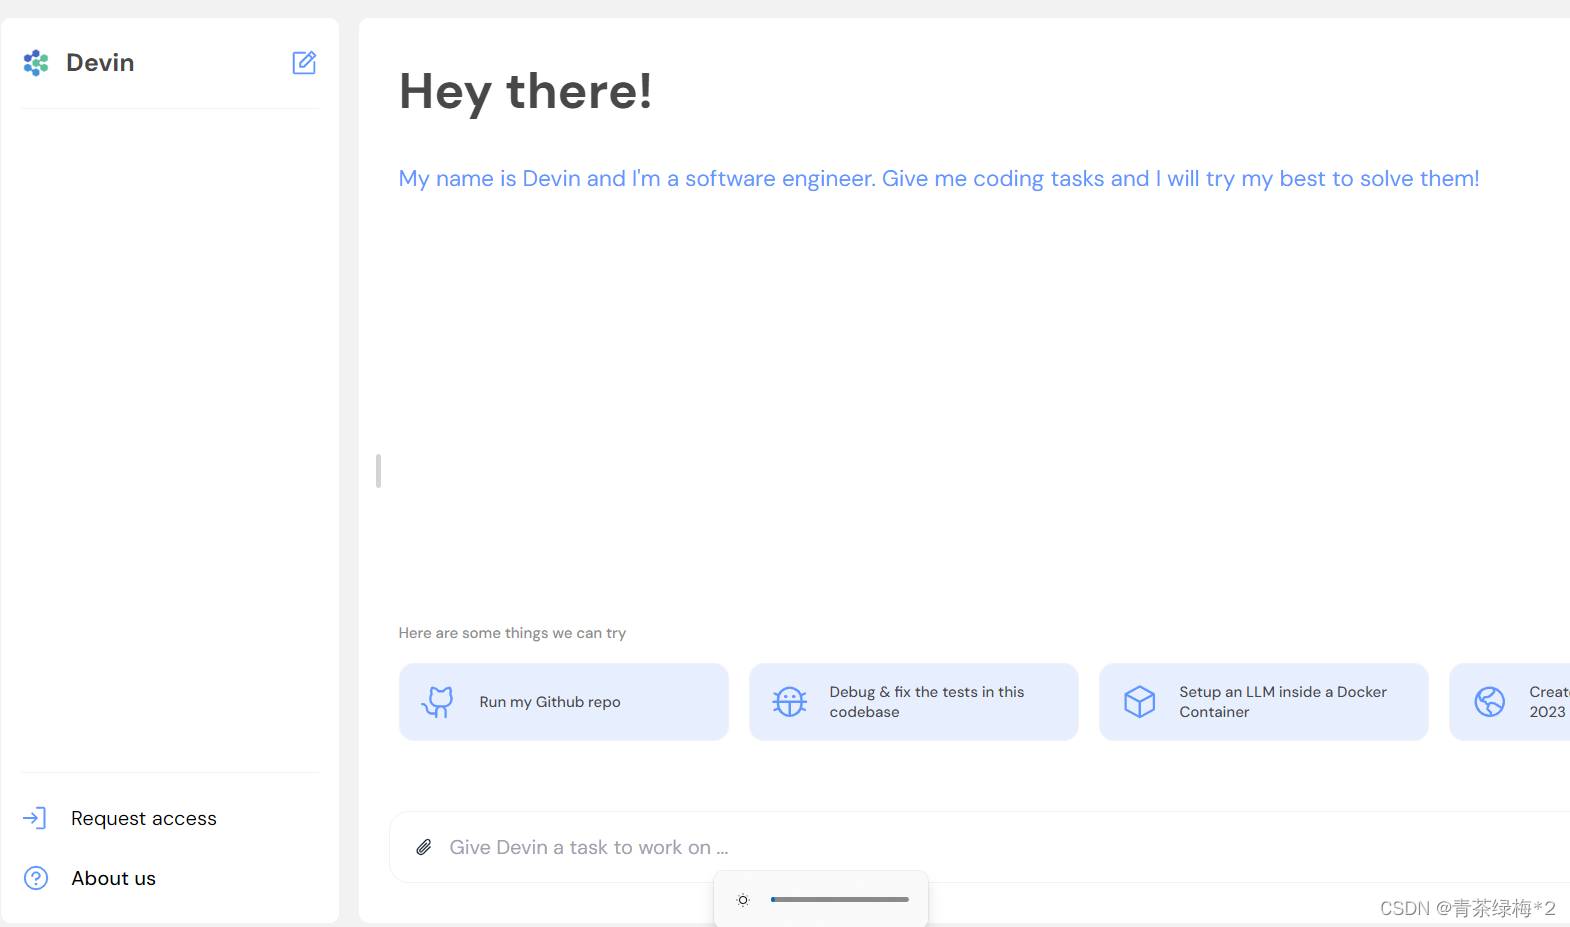The image size is (1570, 927).
Task: Select the Run my Github repo suggestion
Action: coord(564,702)
